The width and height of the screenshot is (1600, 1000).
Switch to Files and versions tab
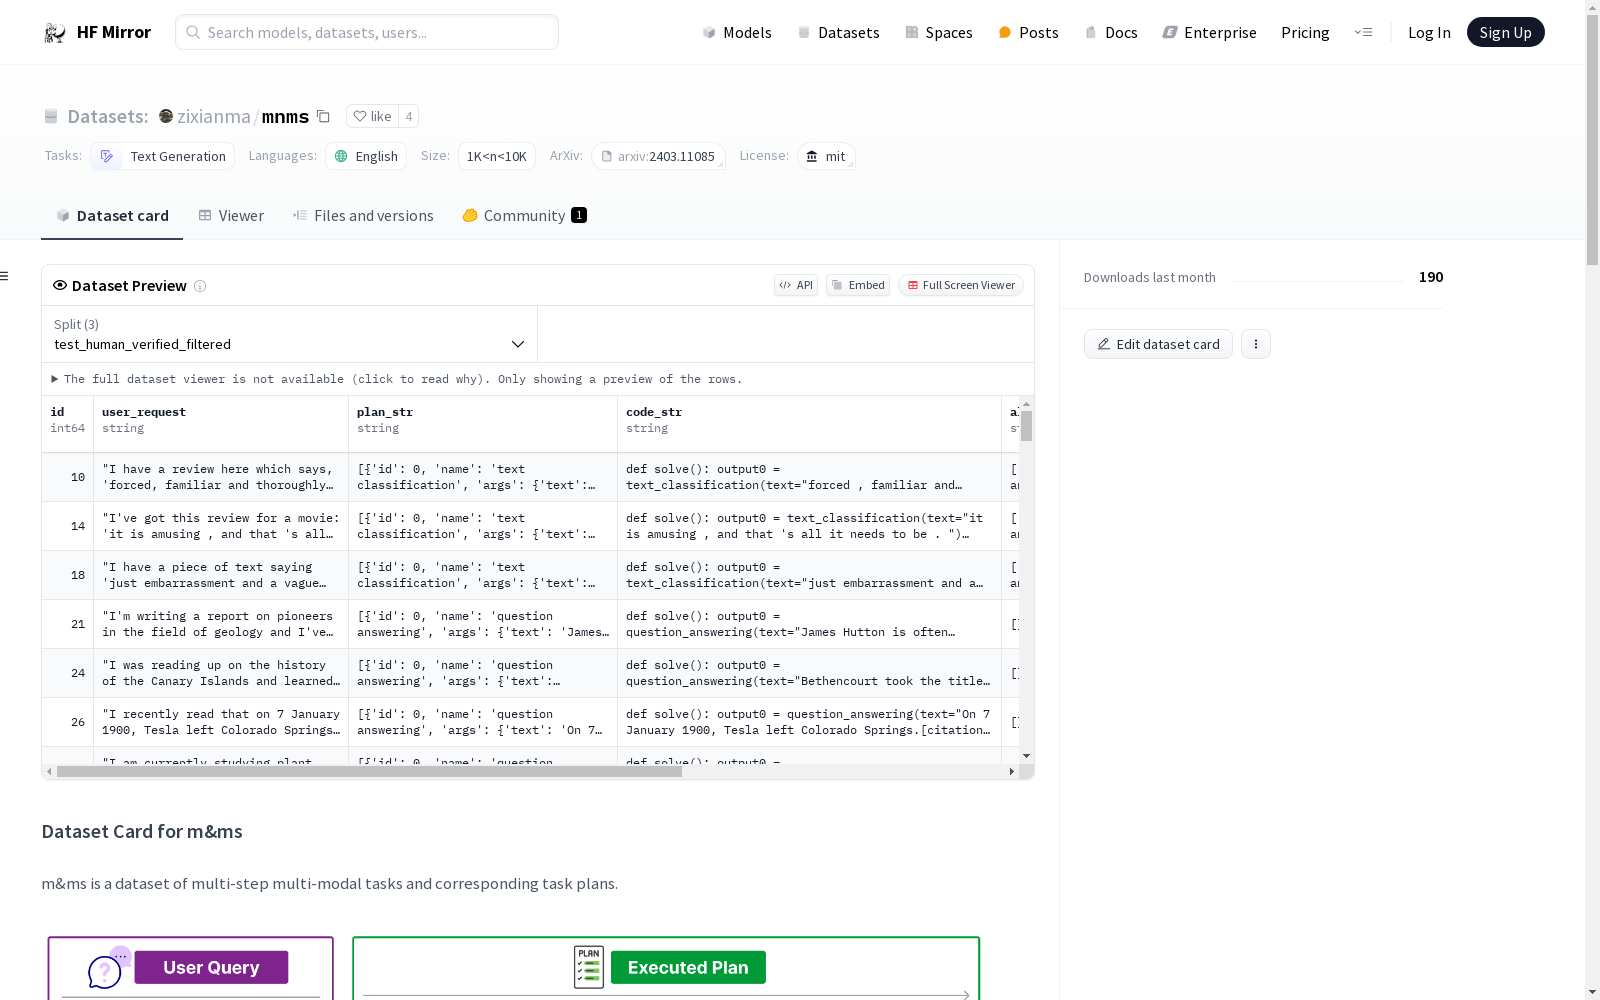tap(363, 216)
